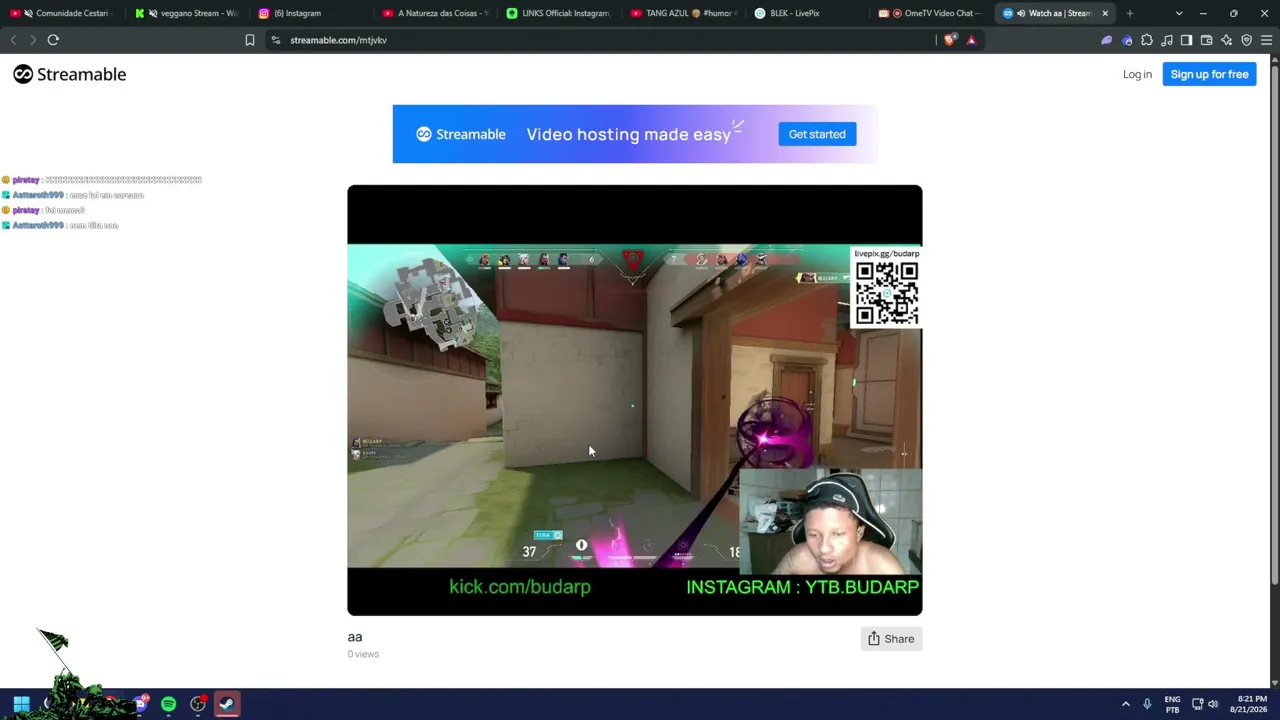The height and width of the screenshot is (720, 1280).
Task: Open the network status icon in the tray
Action: 1197,704
